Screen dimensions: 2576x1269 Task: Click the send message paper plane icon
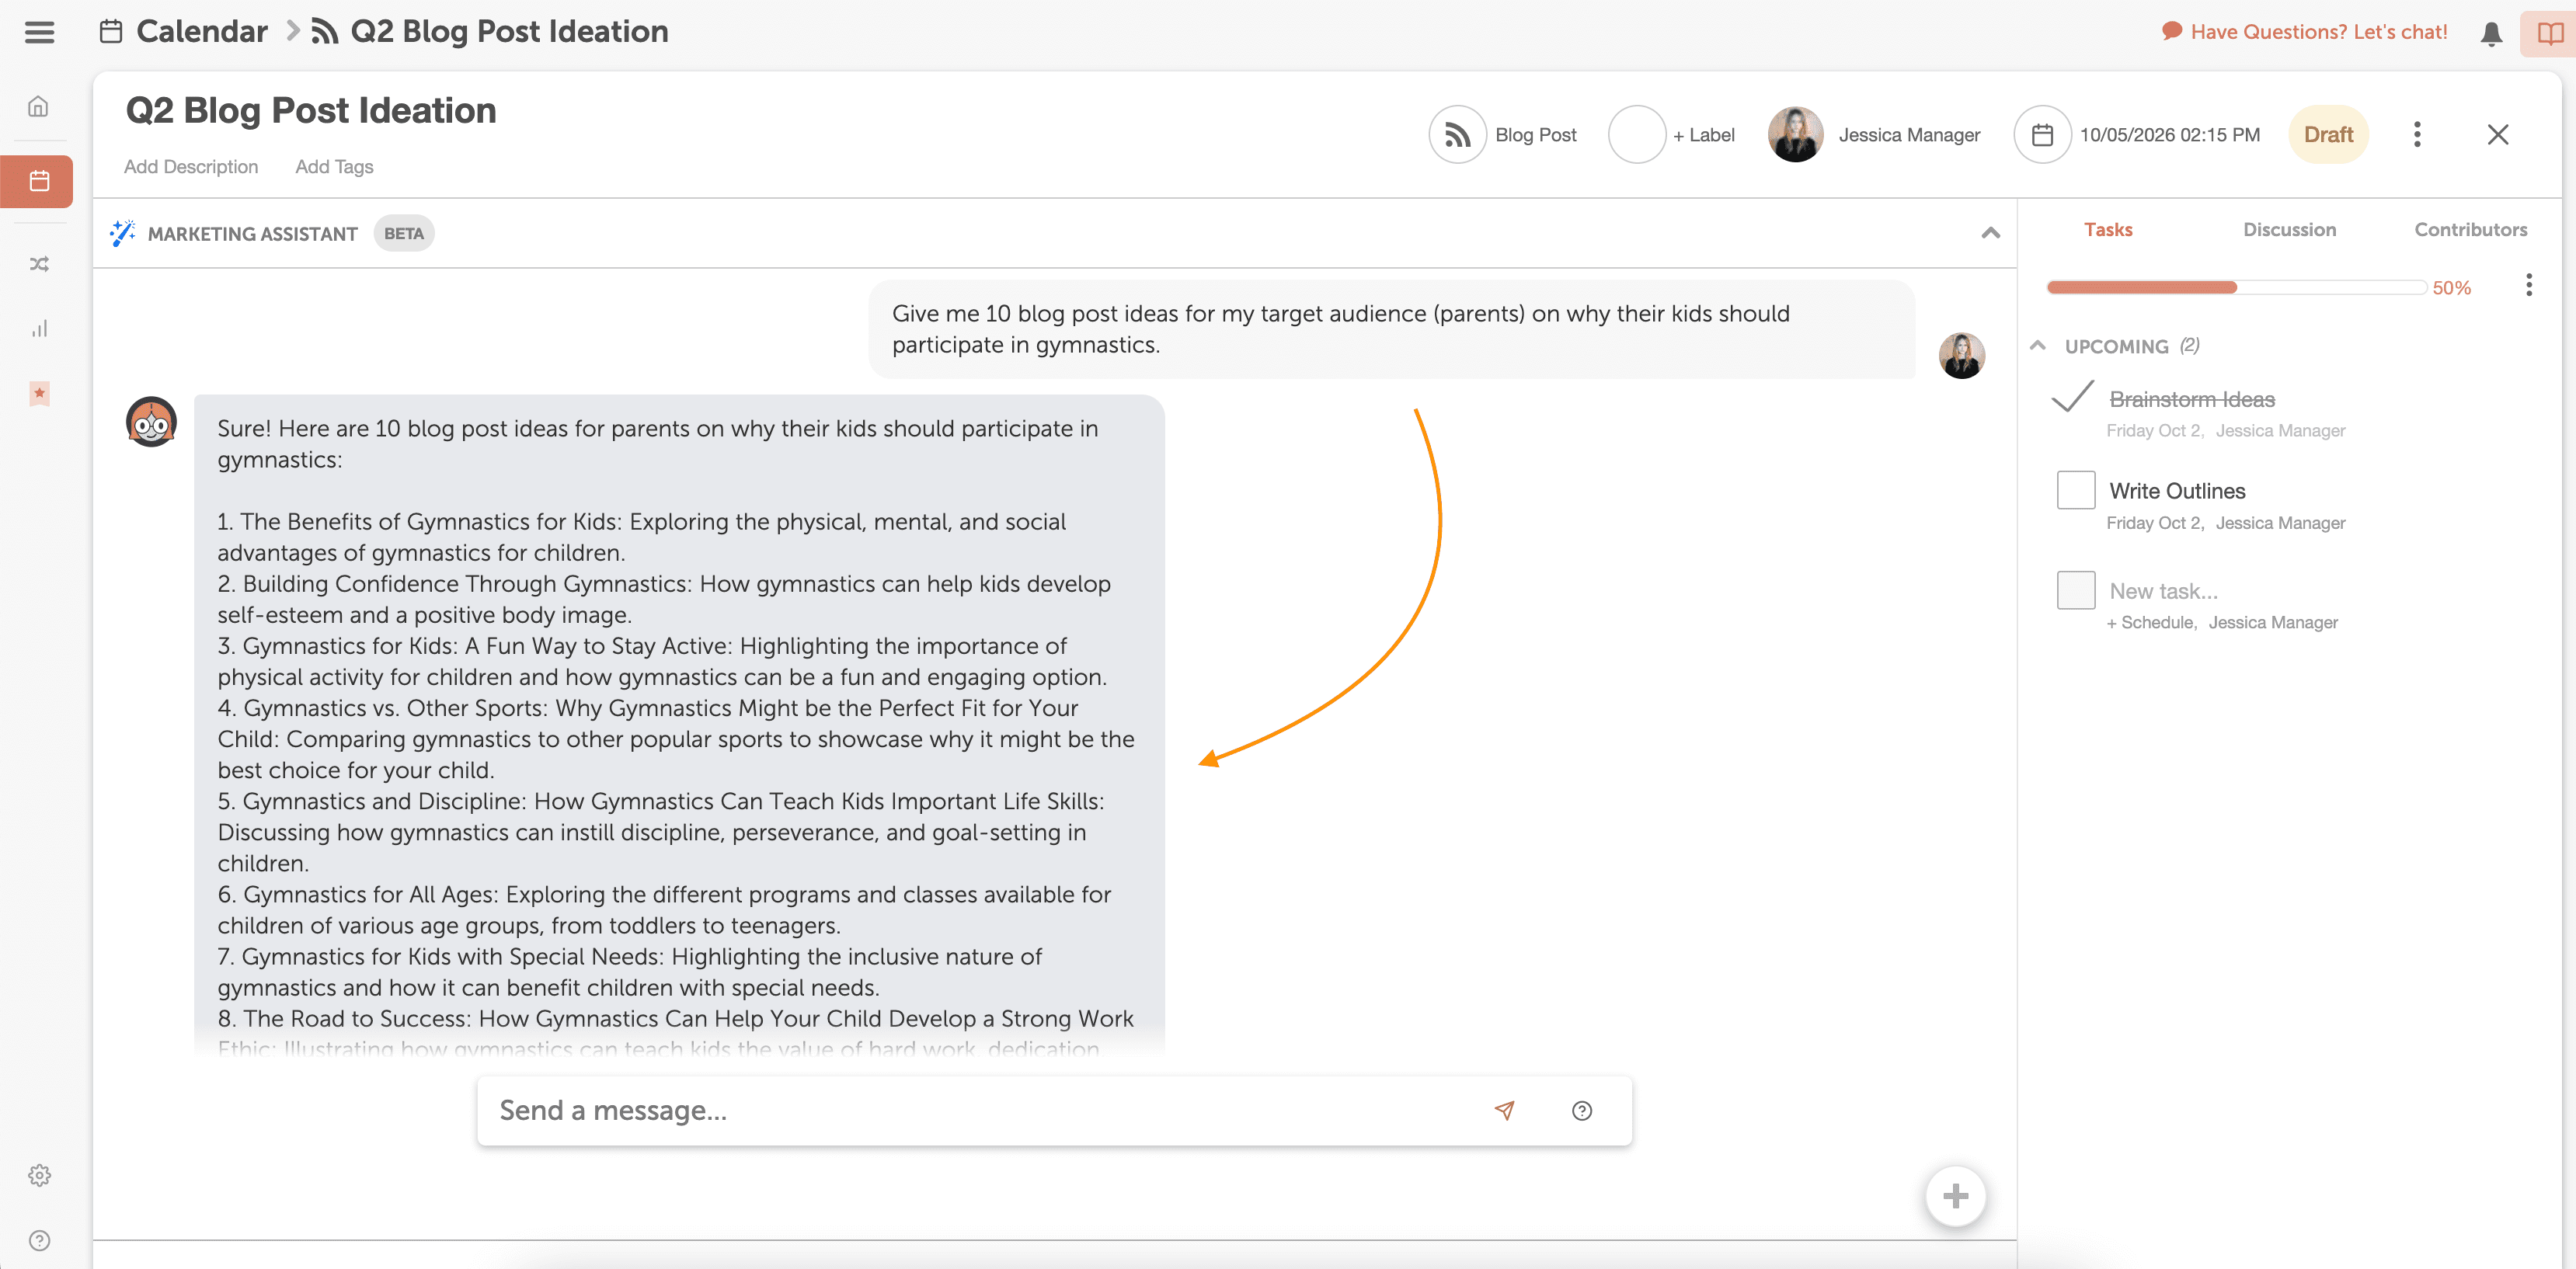(1504, 1110)
